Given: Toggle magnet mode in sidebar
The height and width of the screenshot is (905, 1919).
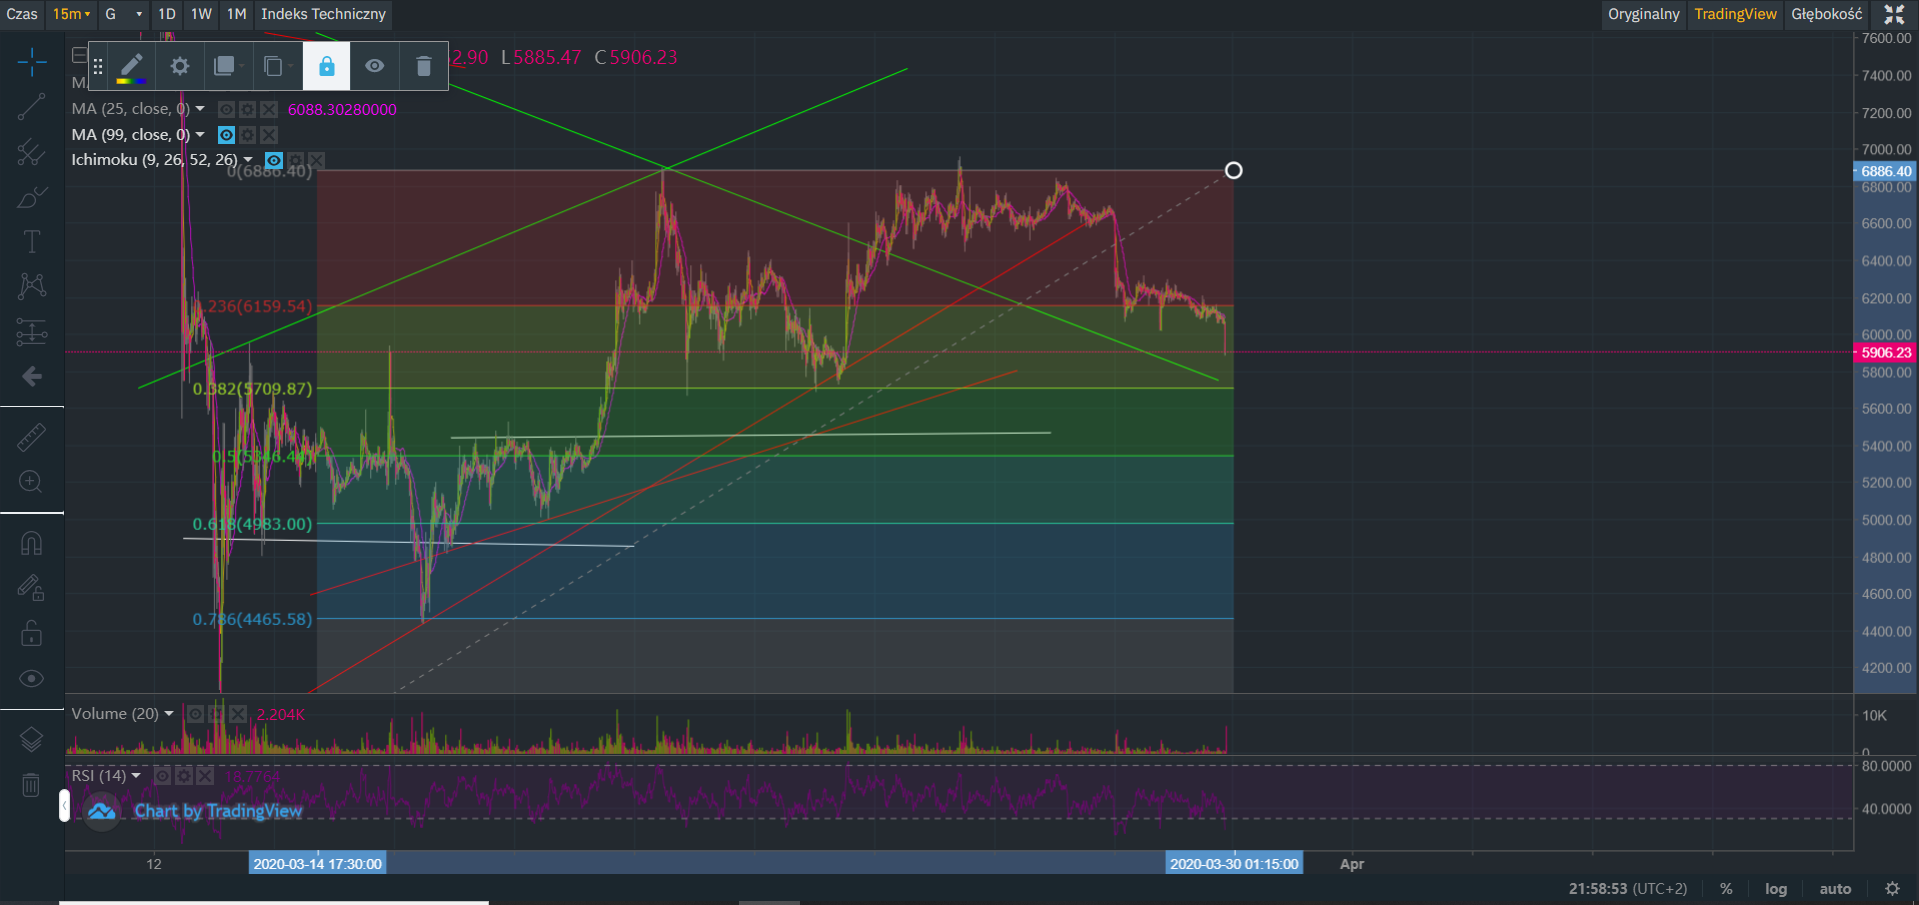Looking at the screenshot, I should [x=31, y=543].
